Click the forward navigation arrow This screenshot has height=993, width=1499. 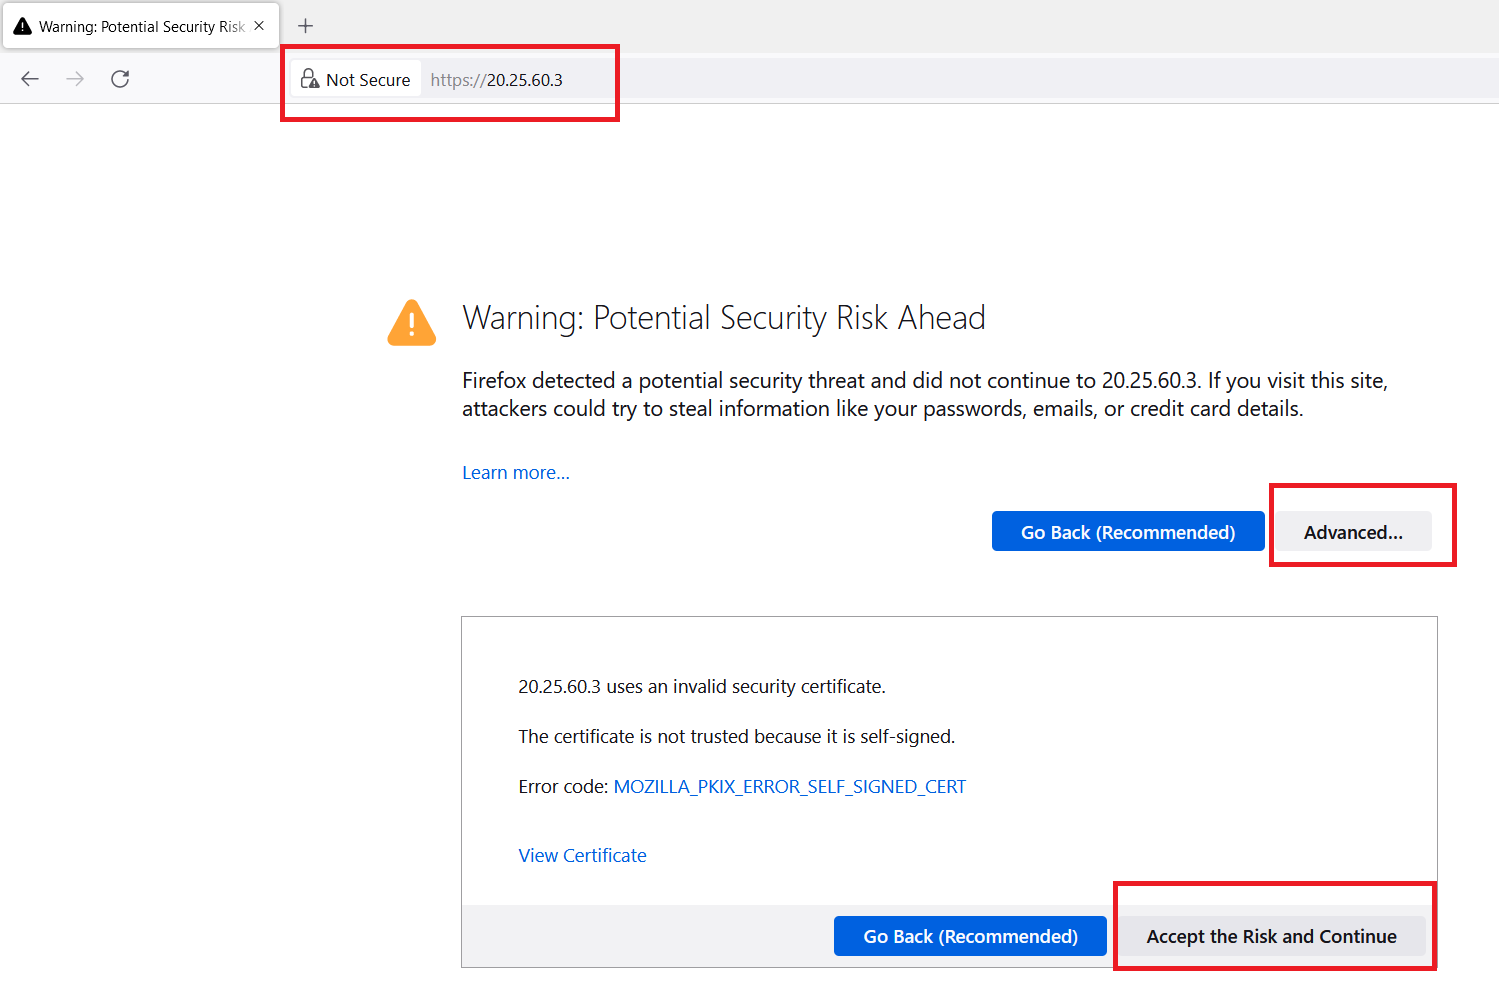[75, 79]
